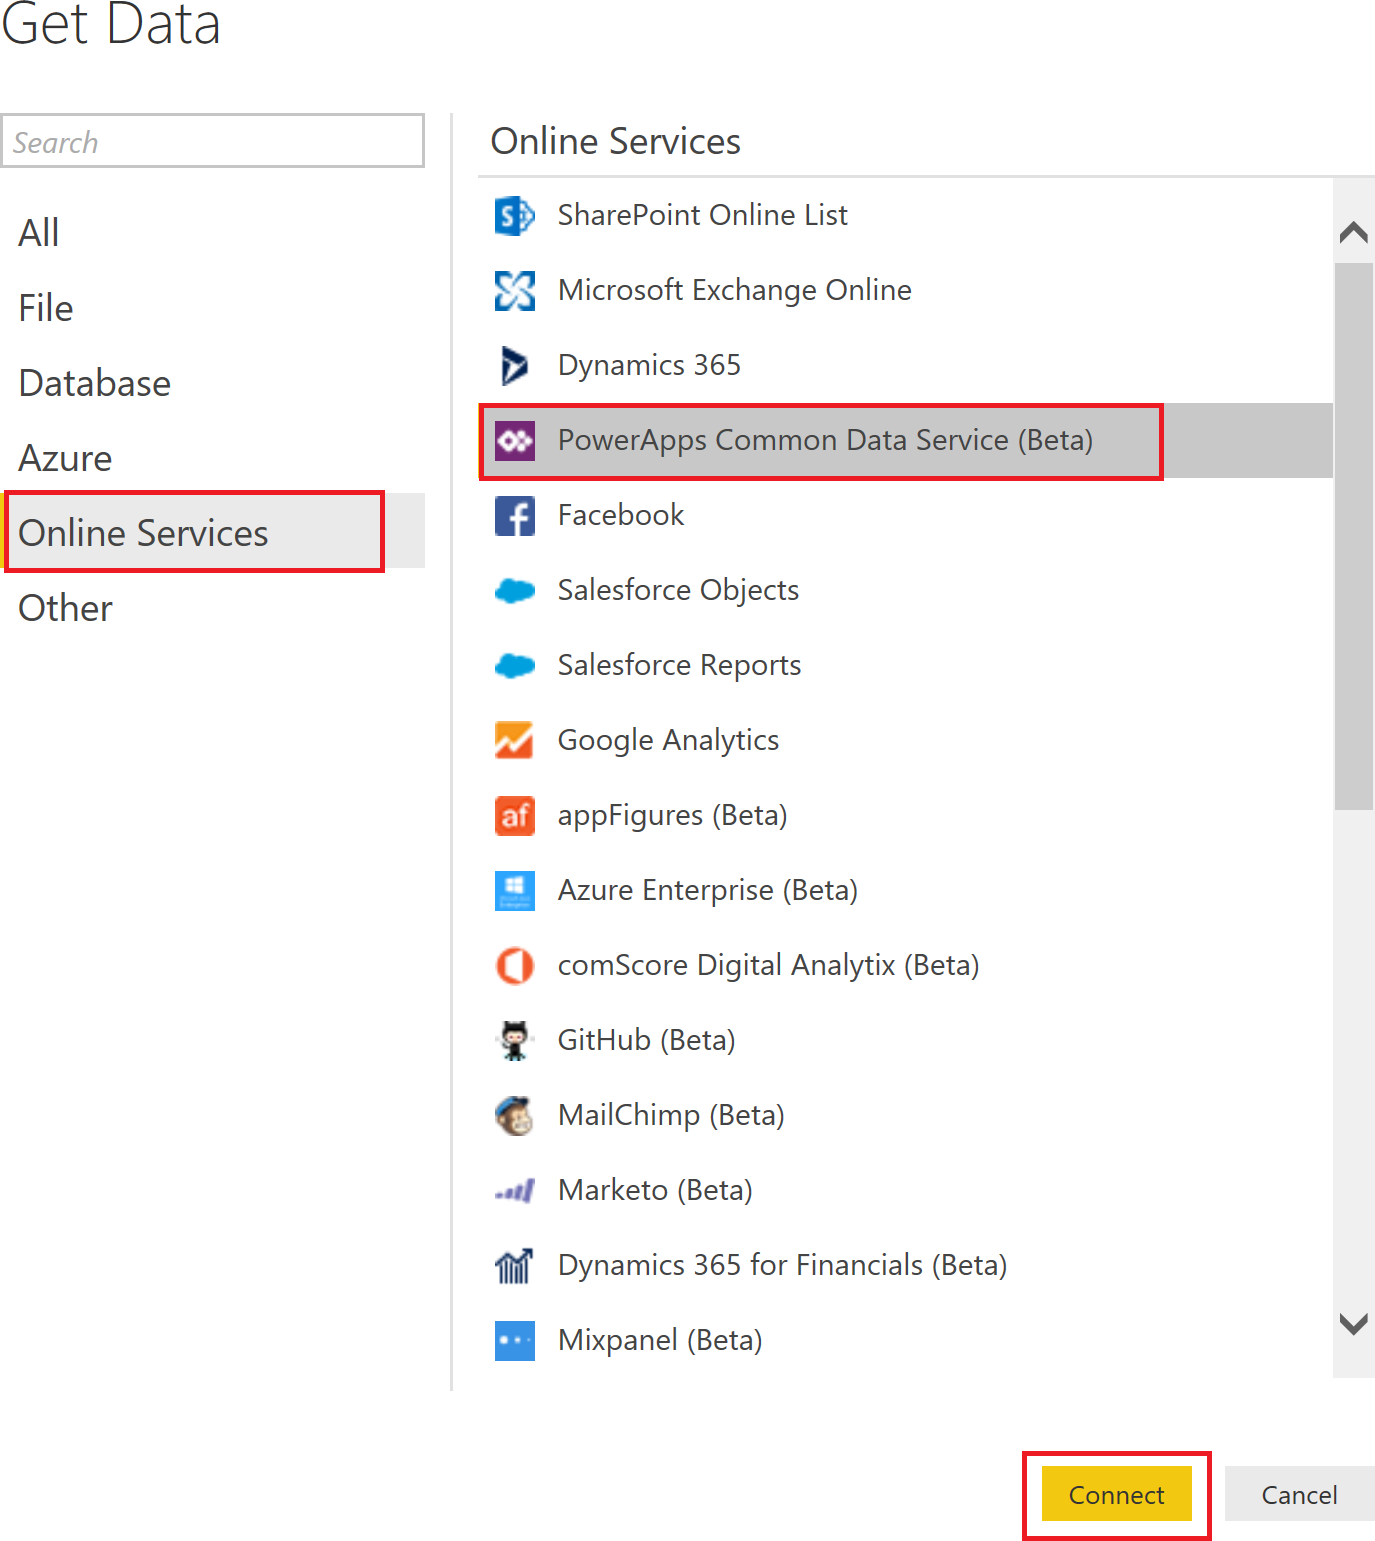Viewport: 1375px width, 1541px height.
Task: Click the GitHub octocat icon
Action: pos(515,1040)
